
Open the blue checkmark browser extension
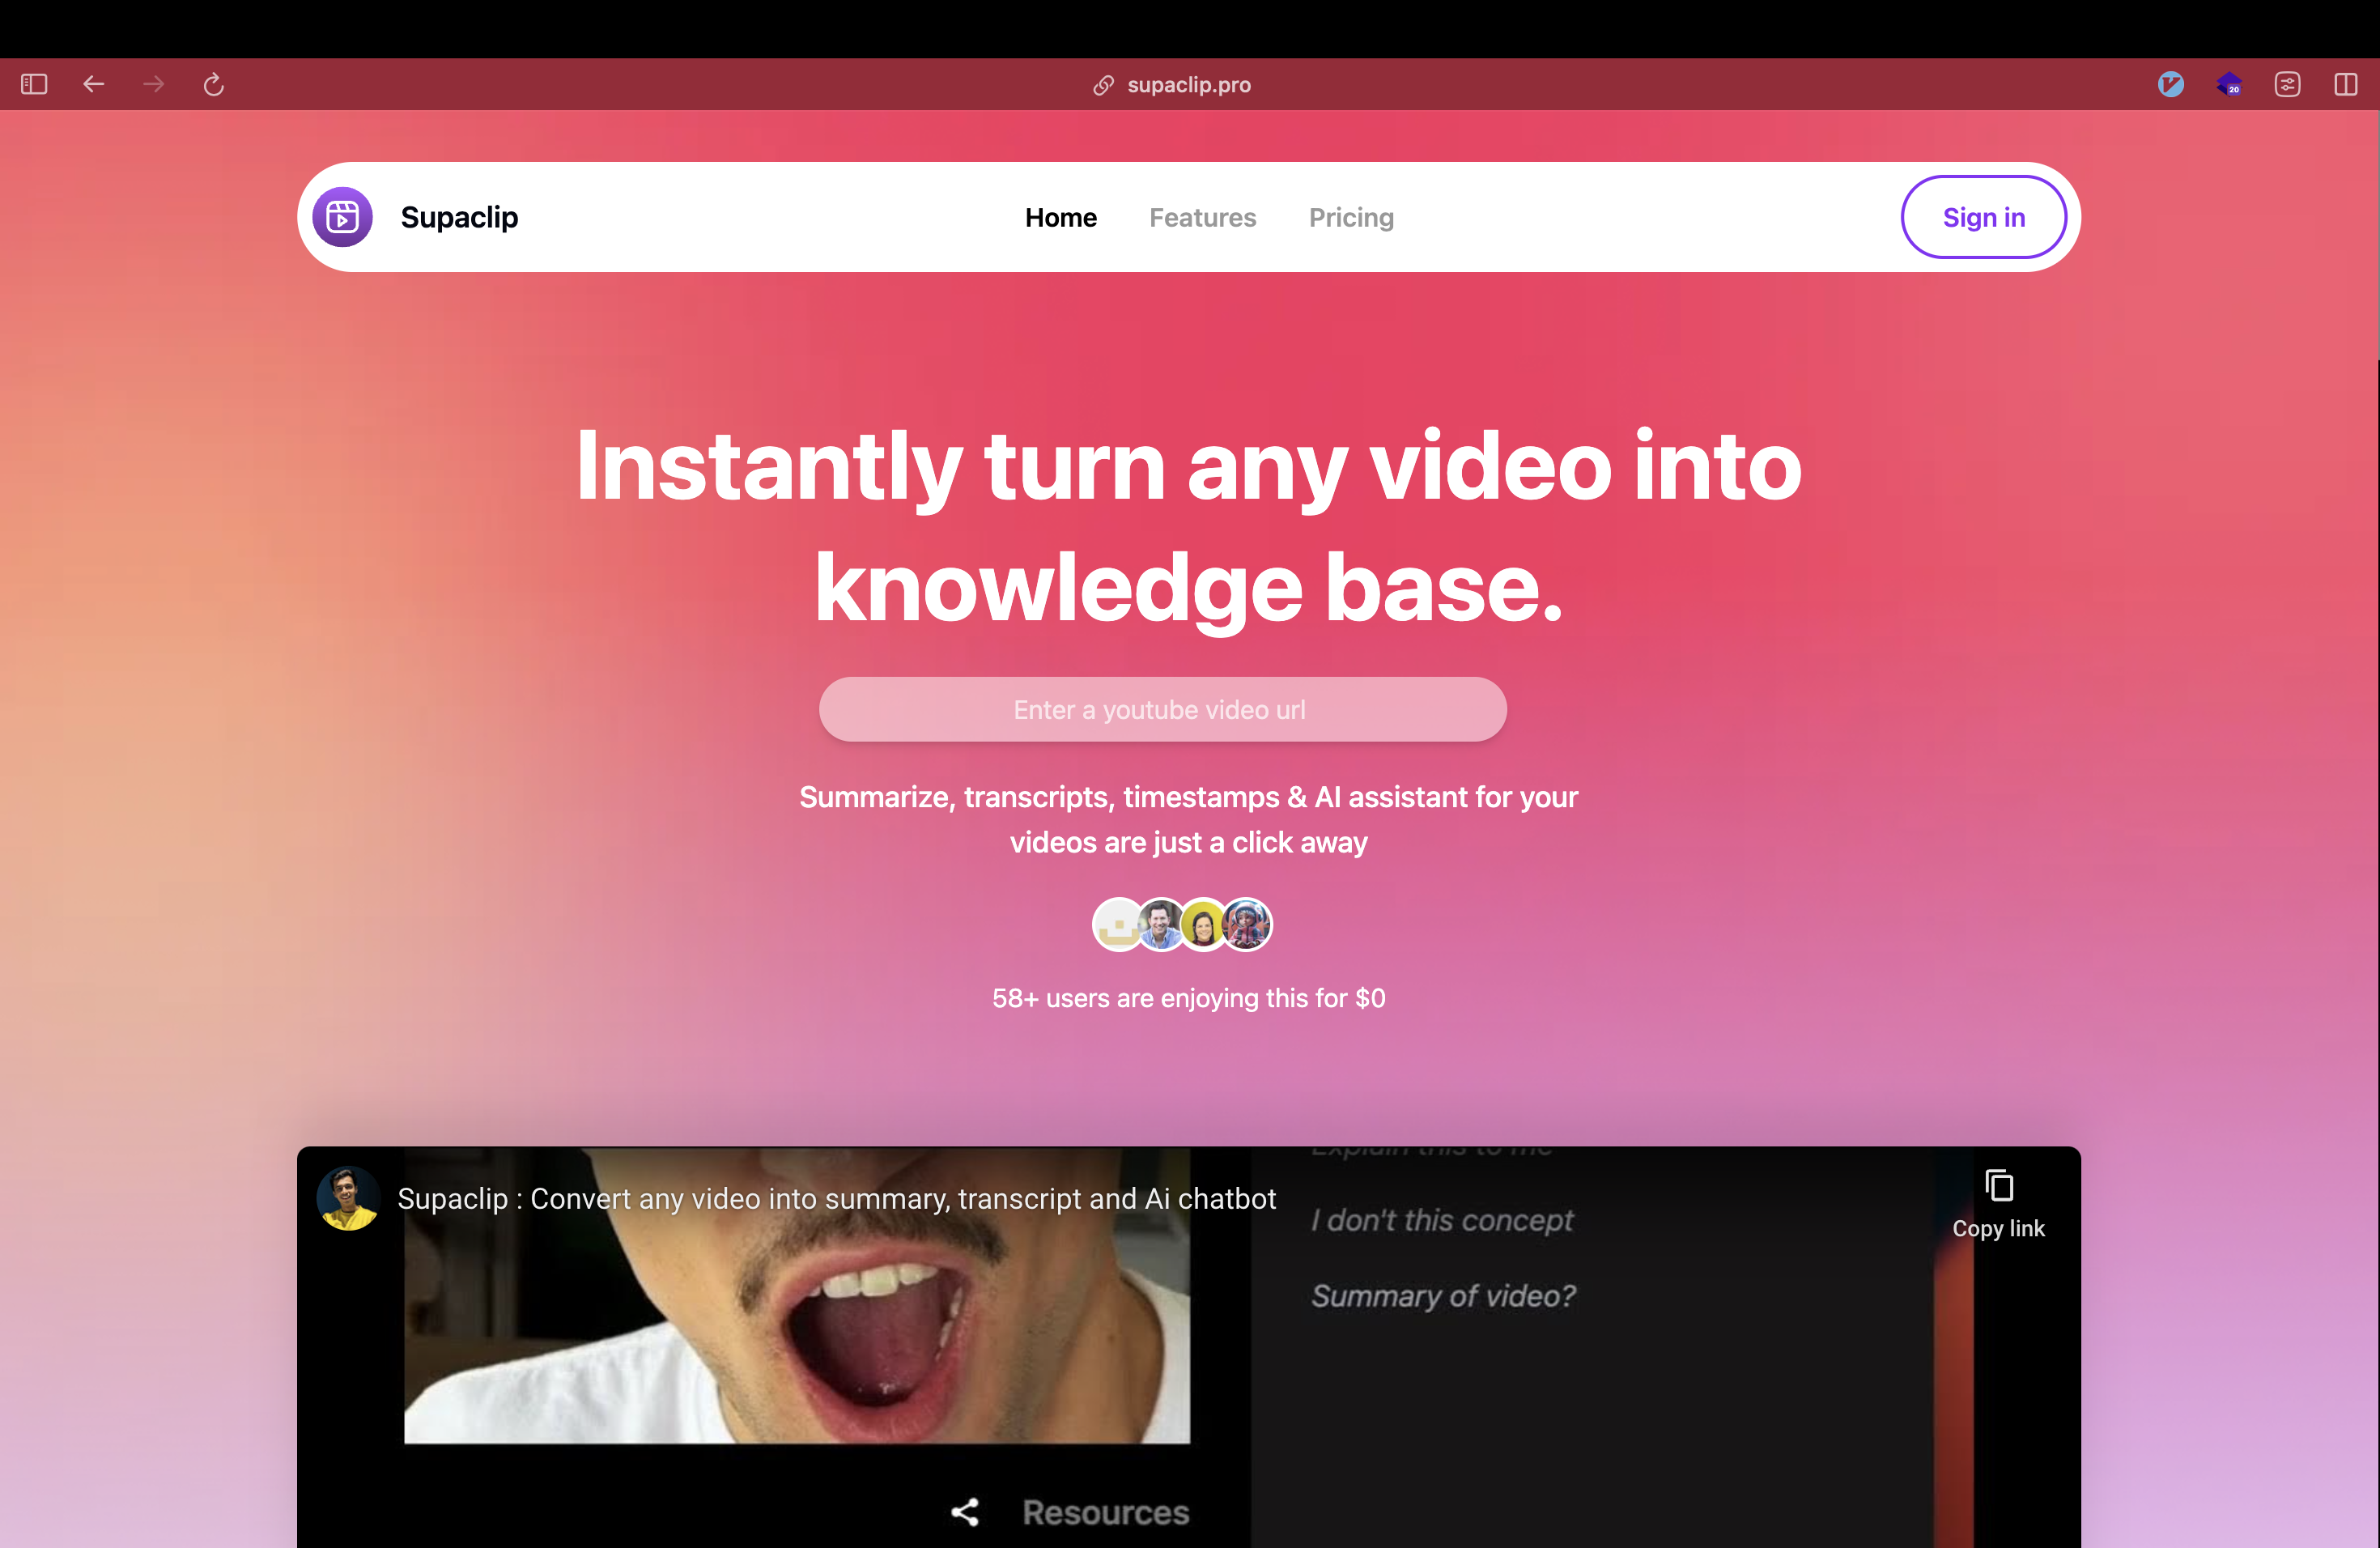(2171, 84)
